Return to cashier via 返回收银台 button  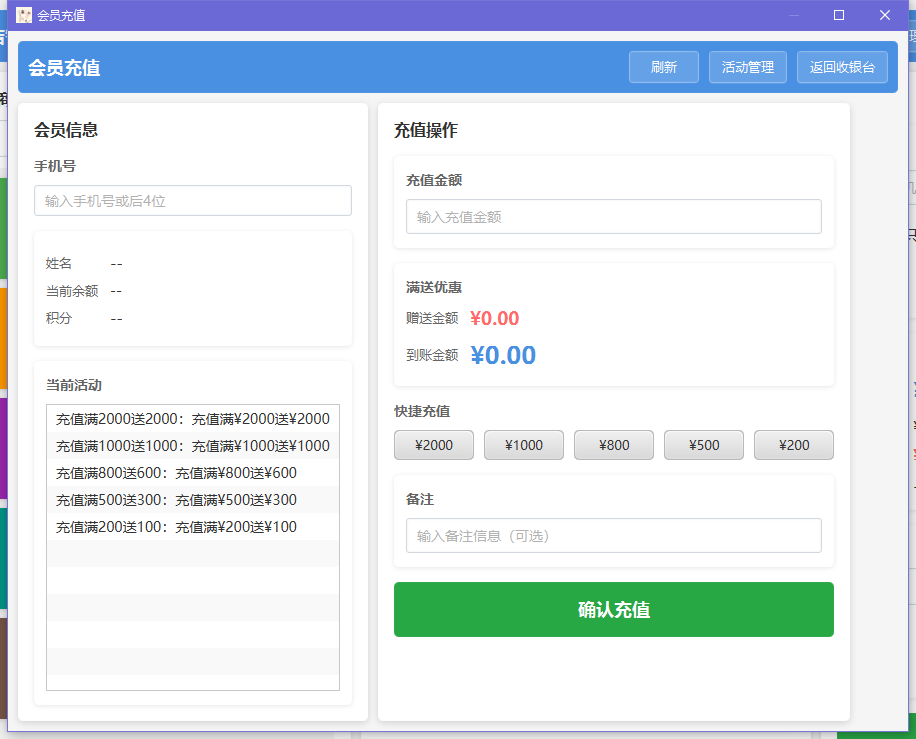842,66
